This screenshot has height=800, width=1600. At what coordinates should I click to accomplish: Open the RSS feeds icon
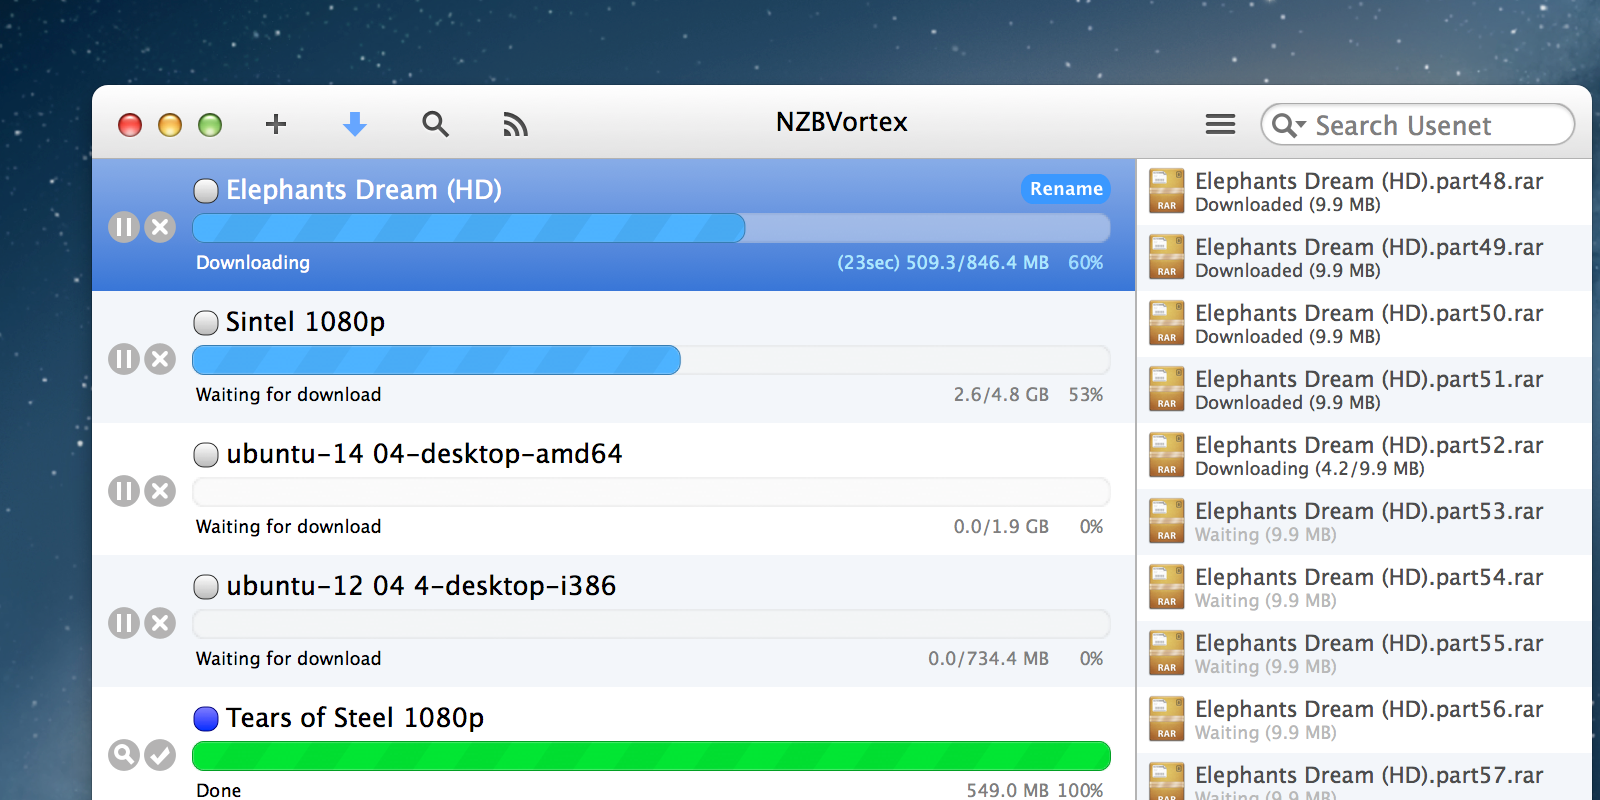point(515,124)
